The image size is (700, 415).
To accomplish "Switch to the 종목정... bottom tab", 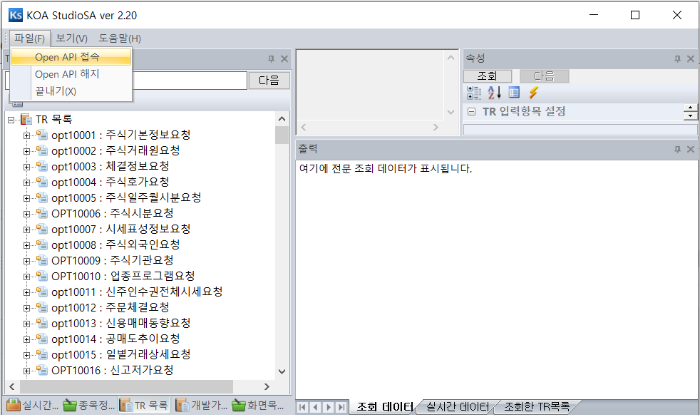I will (89, 405).
